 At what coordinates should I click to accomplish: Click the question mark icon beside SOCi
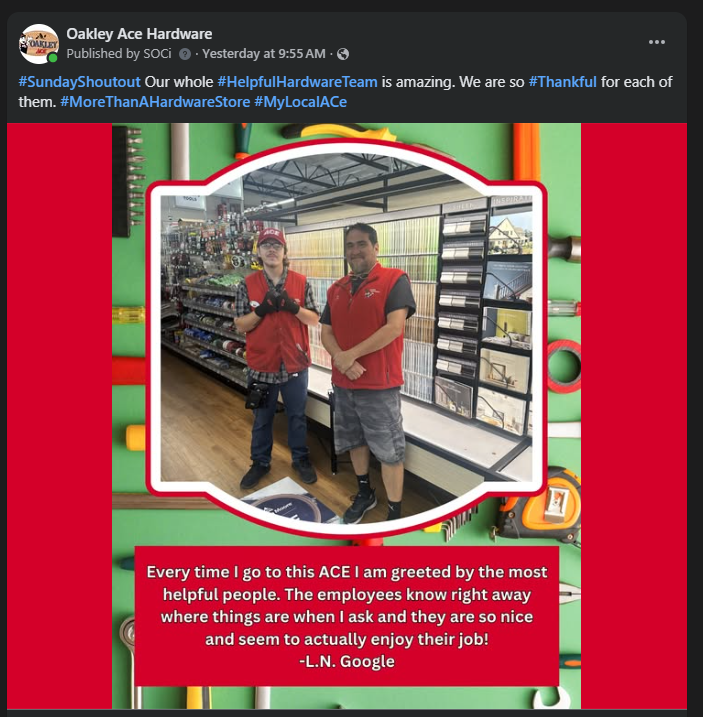(x=185, y=54)
